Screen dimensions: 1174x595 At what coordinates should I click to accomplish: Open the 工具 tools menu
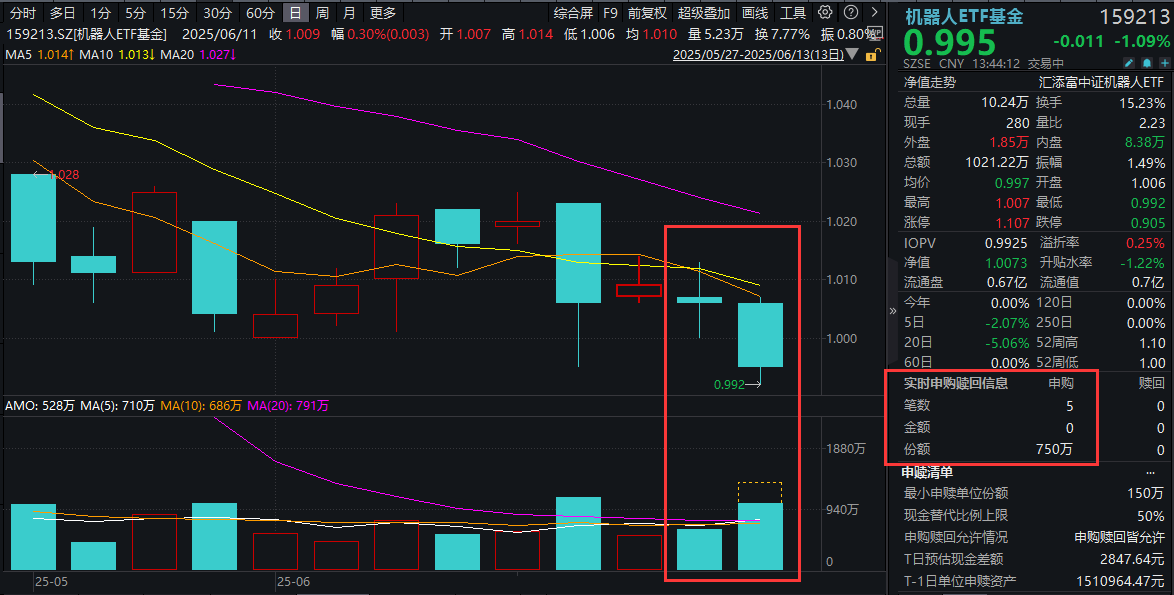click(x=793, y=13)
